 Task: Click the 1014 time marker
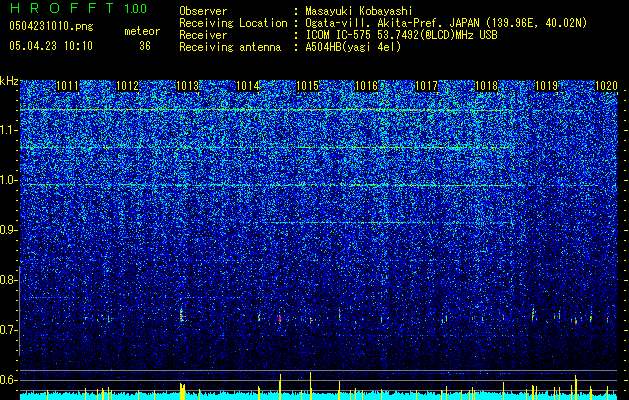click(248, 86)
